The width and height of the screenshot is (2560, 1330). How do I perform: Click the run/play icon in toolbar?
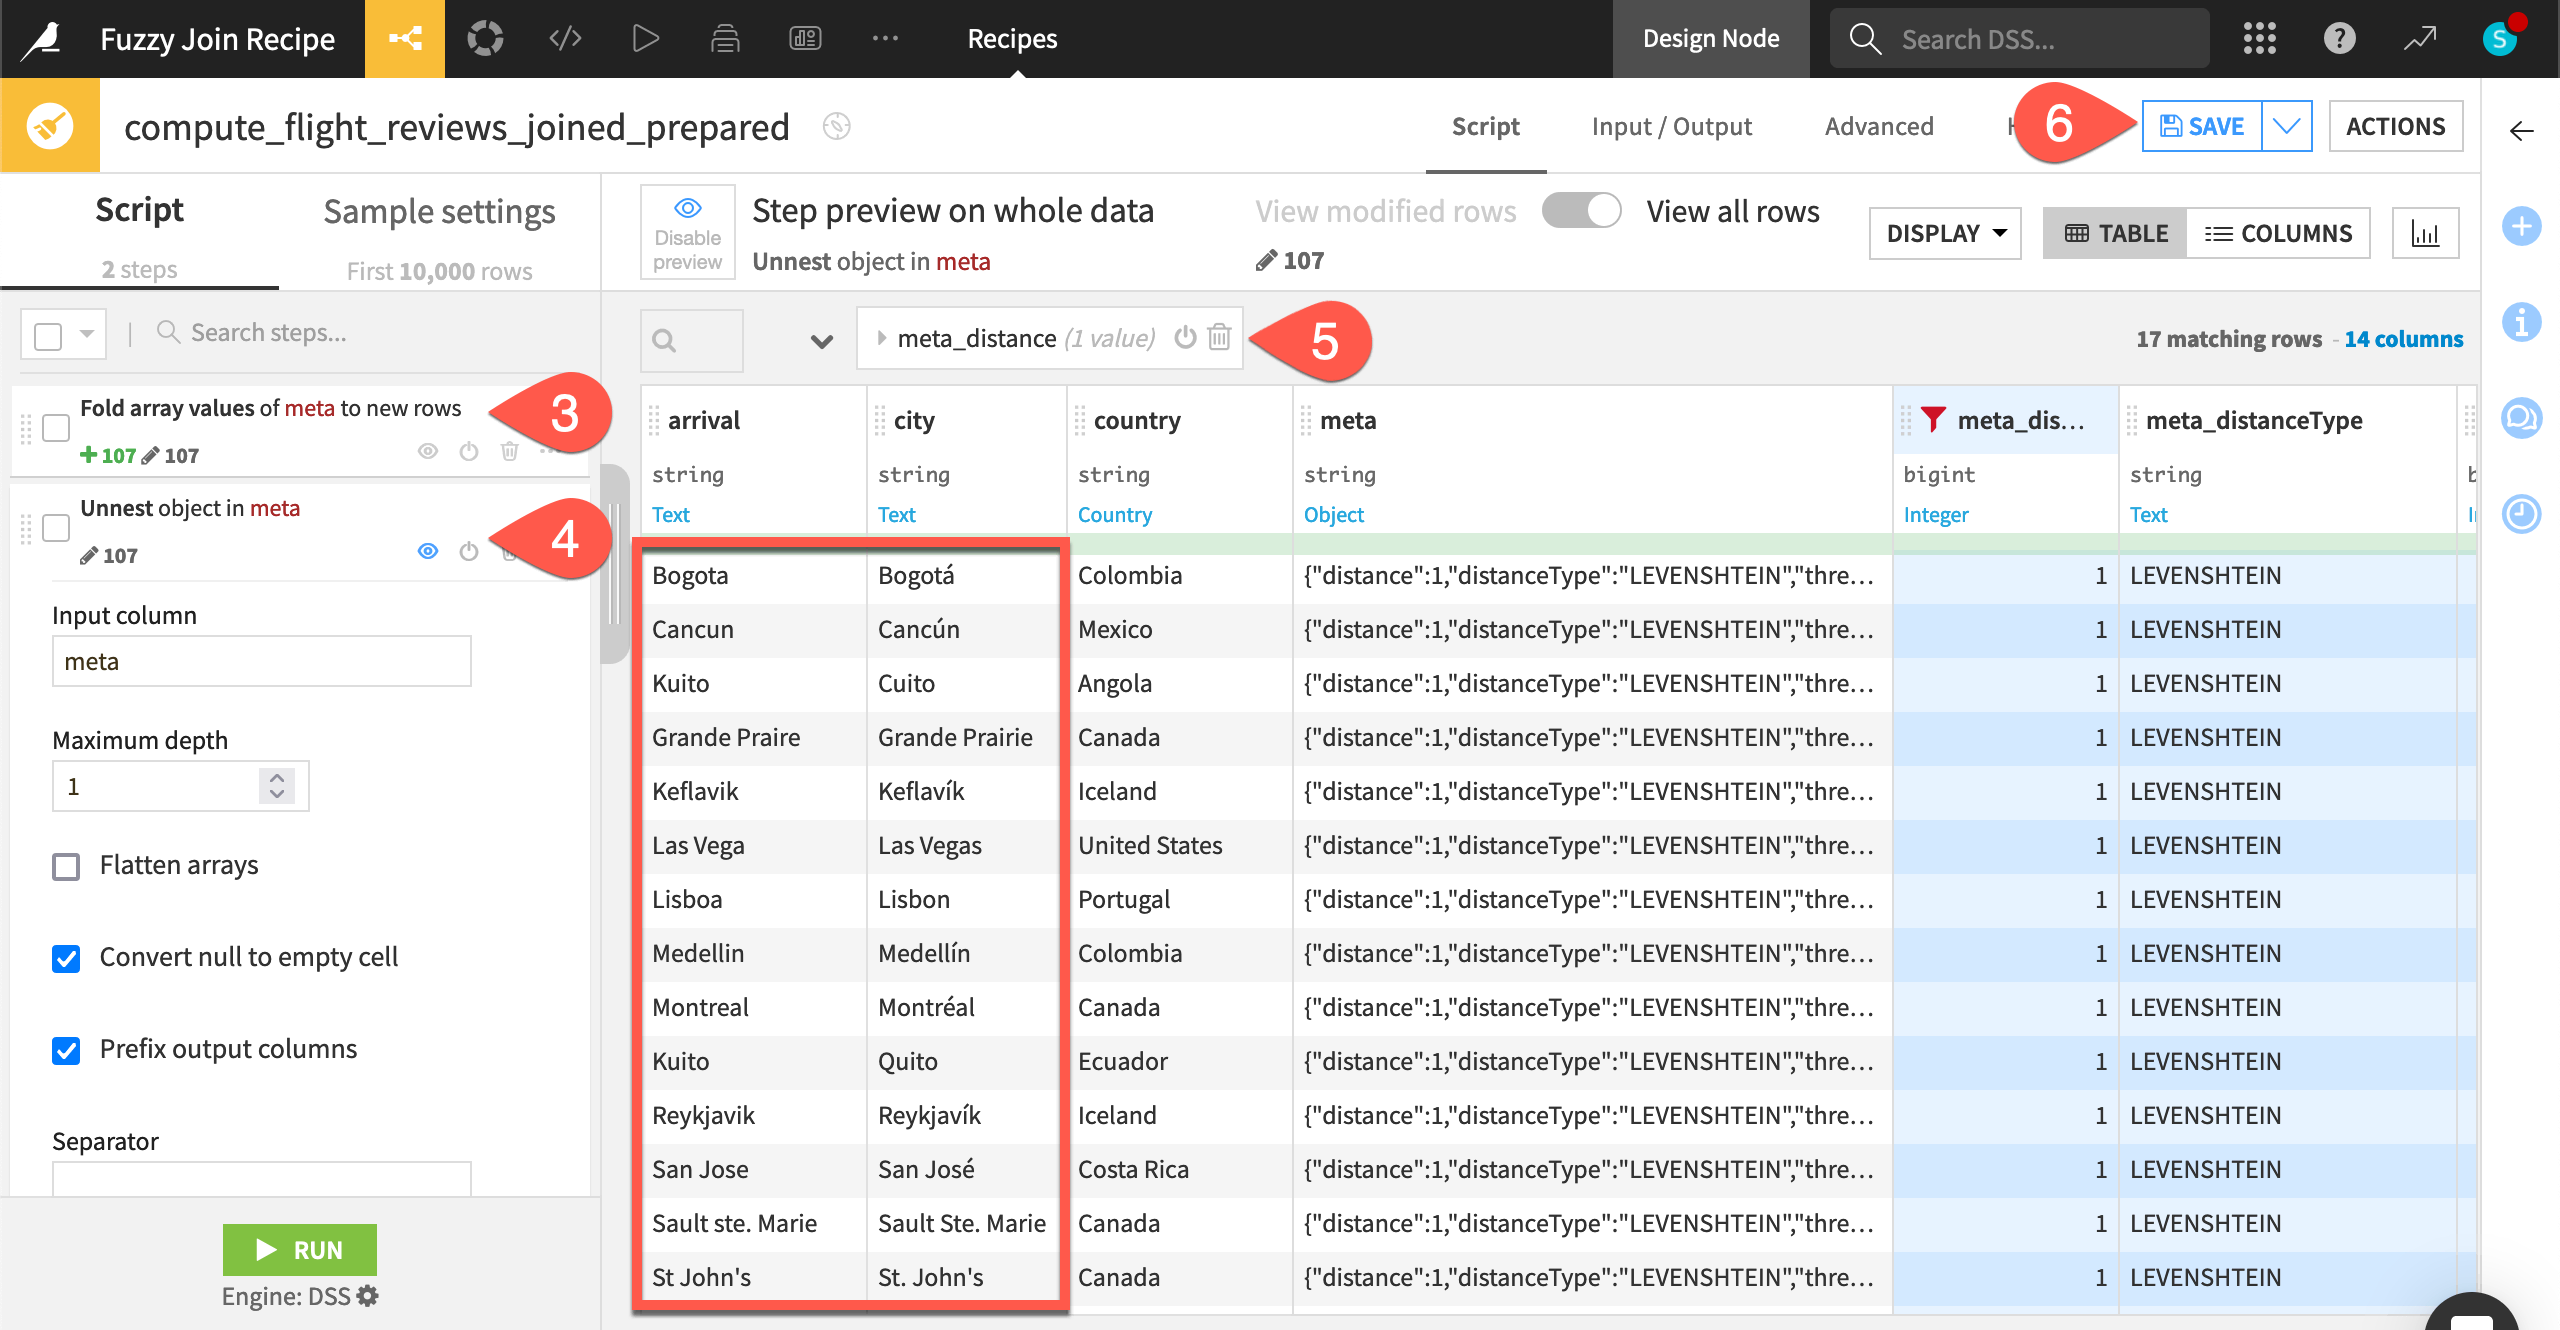[x=645, y=37]
